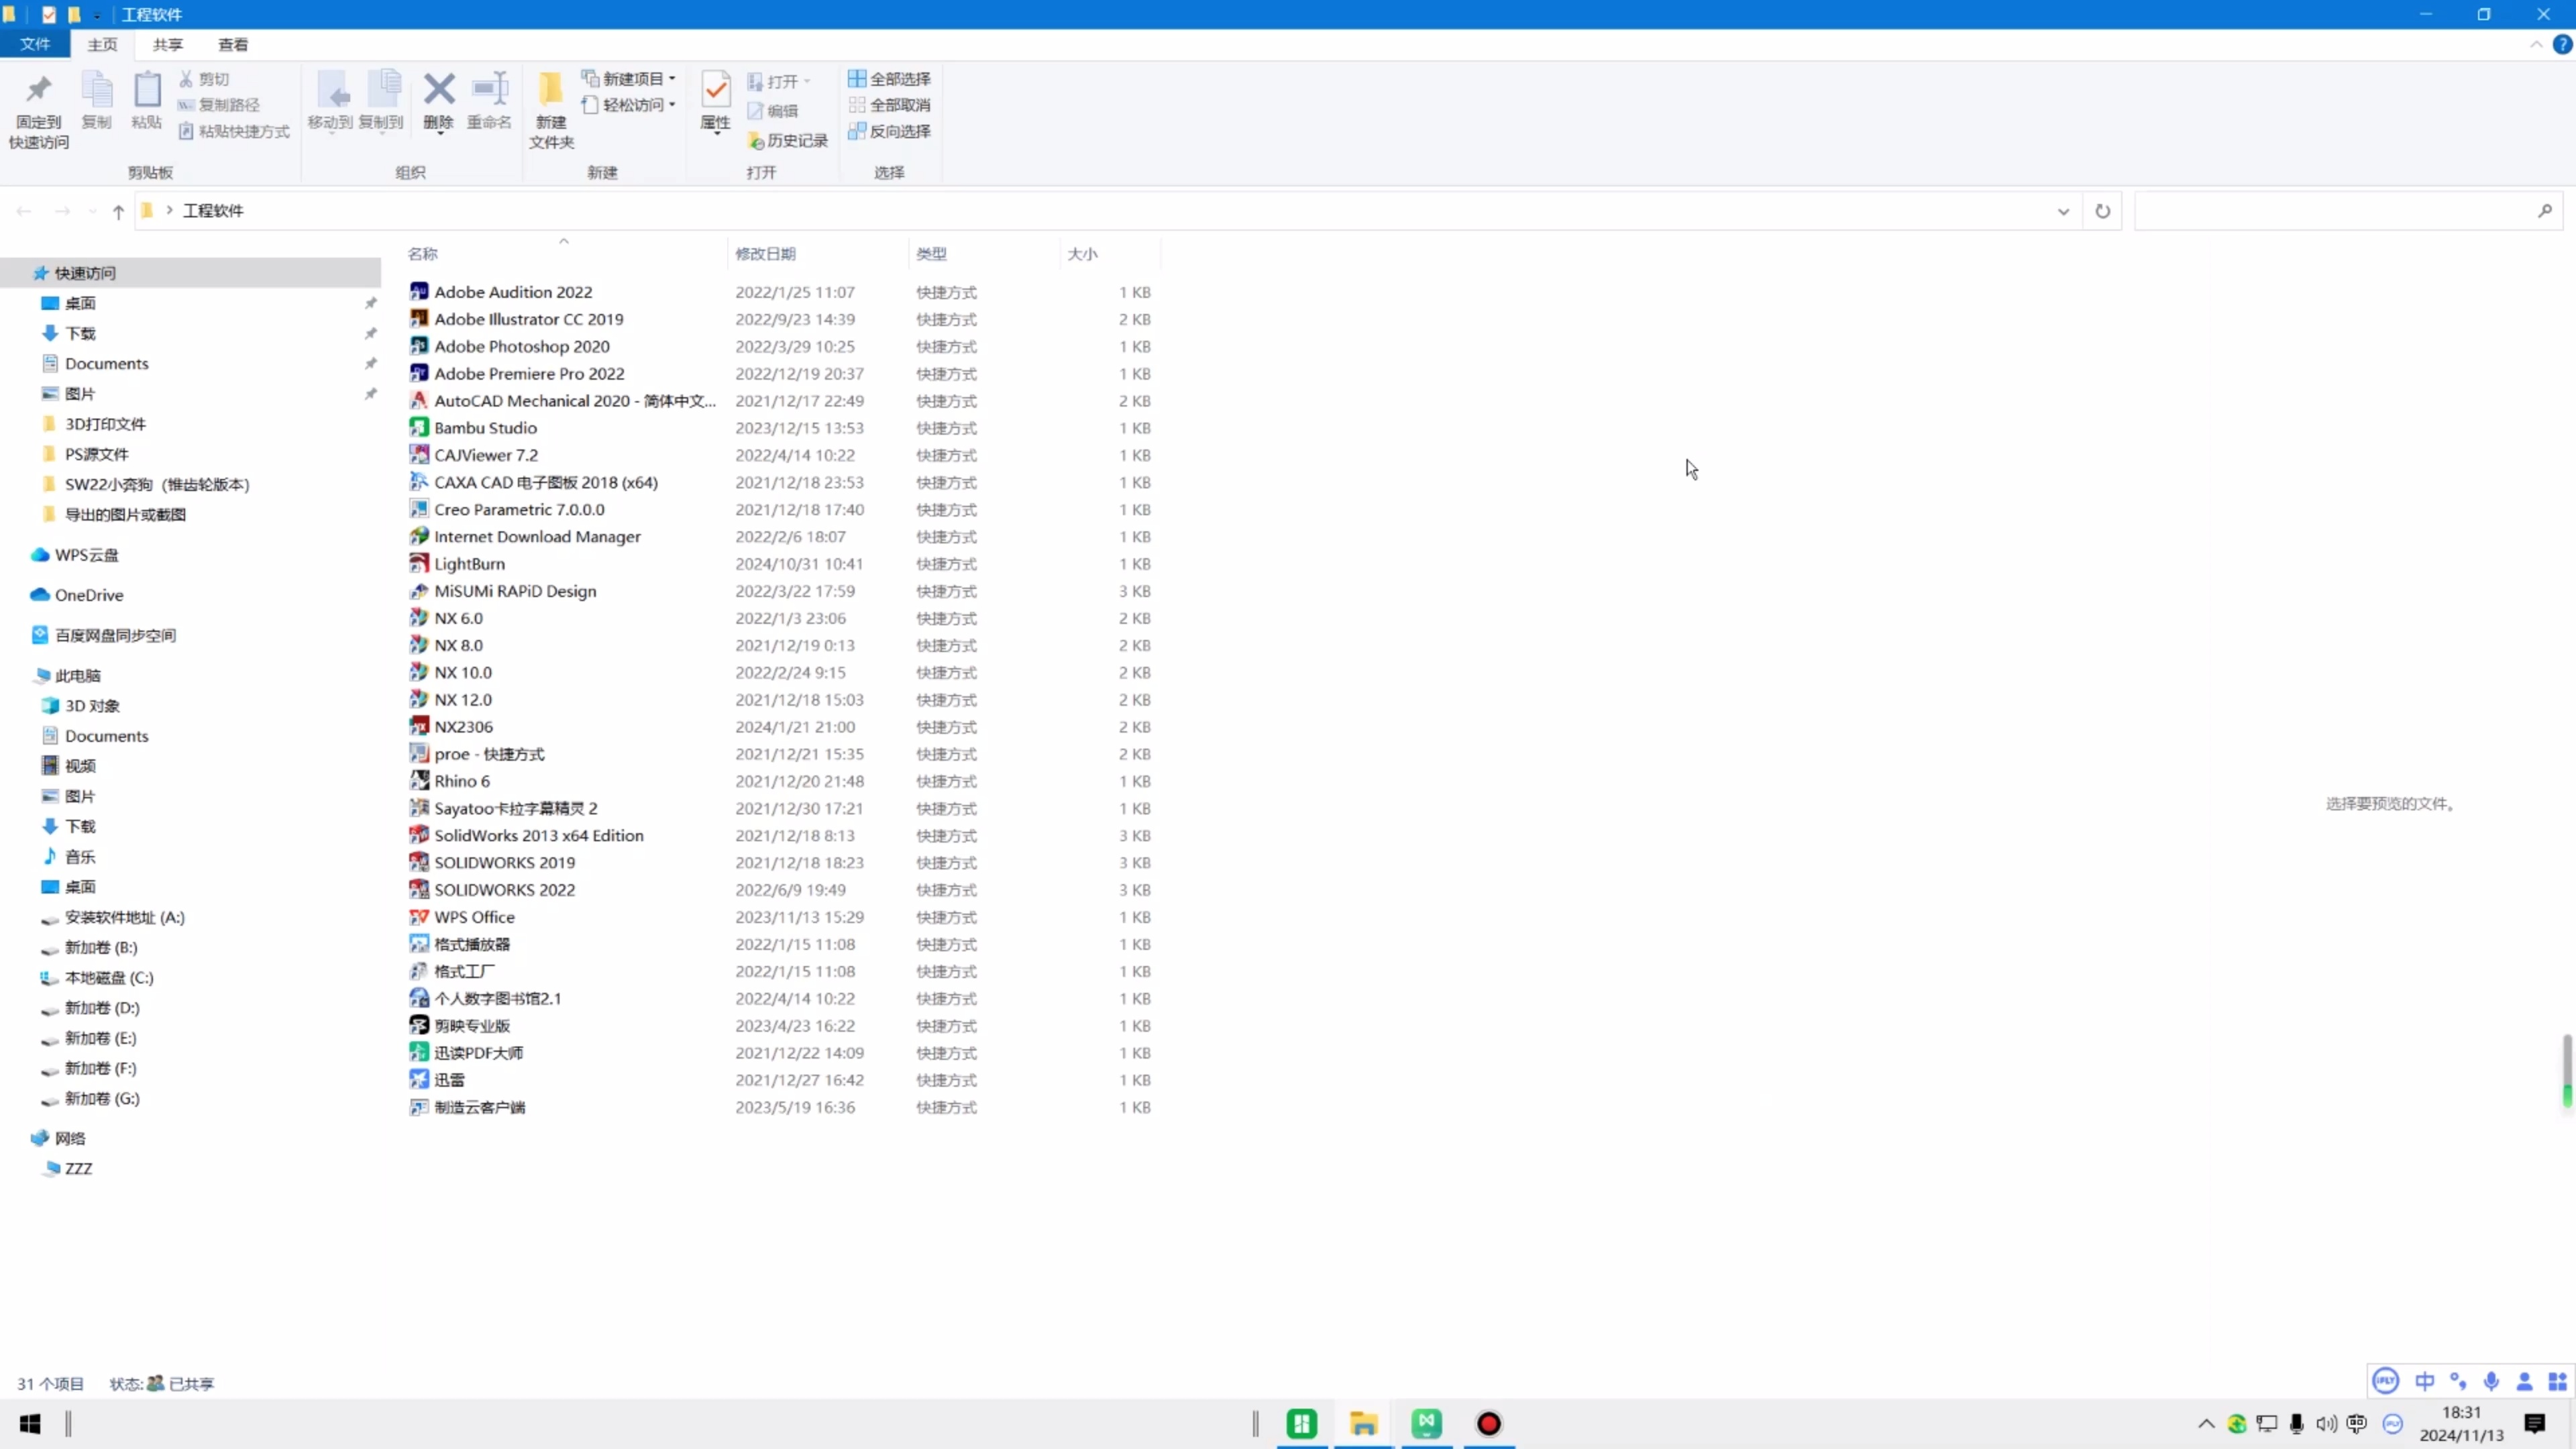Screen dimensions: 2576x1449
Task: Click Invert Selection (反向选择)
Action: click(889, 131)
